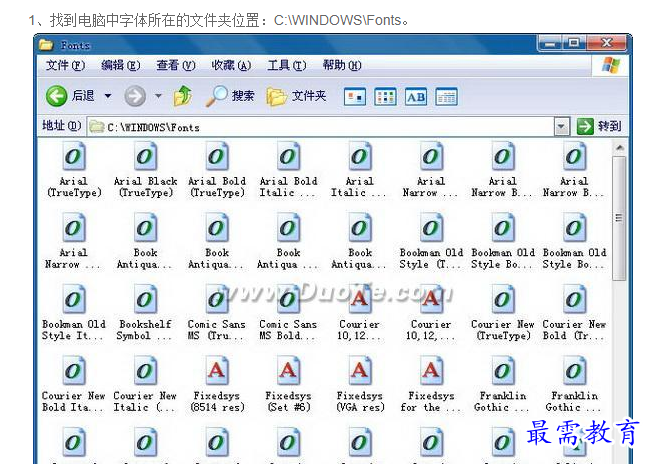The image size is (648, 464).
Task: Select the Fixedsys (VGA res) font
Action: (360, 384)
